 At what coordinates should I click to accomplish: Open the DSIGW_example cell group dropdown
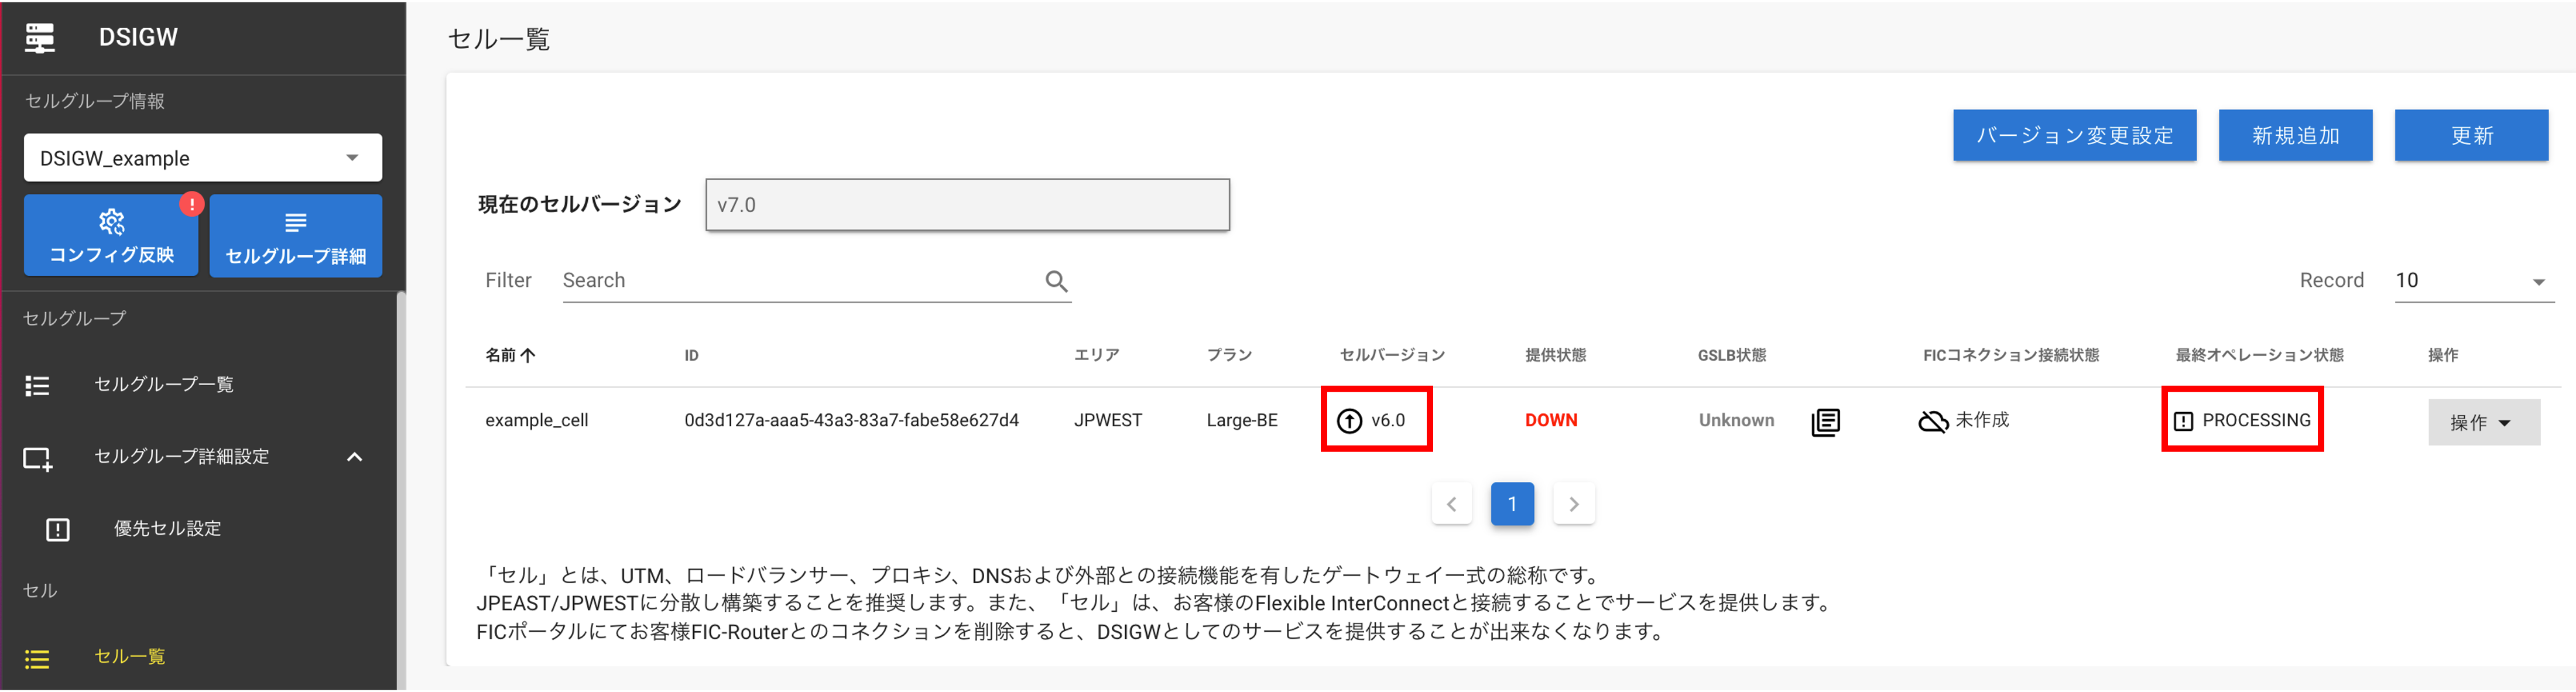pos(203,158)
